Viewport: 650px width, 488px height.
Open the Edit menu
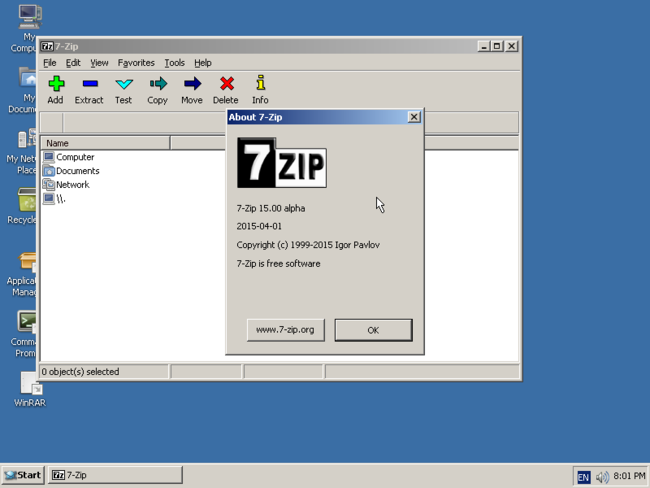point(73,63)
